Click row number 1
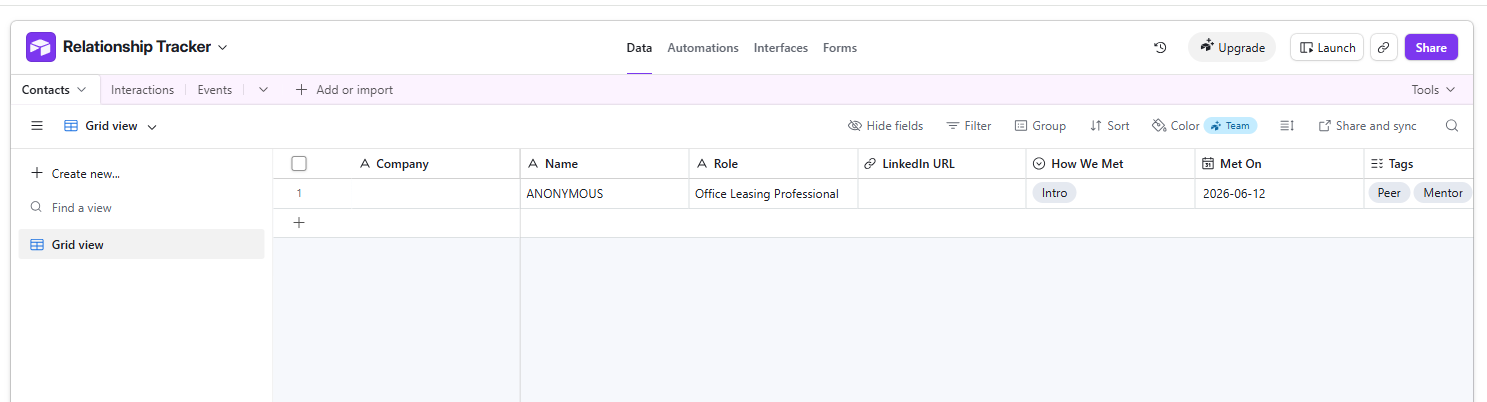 (299, 194)
